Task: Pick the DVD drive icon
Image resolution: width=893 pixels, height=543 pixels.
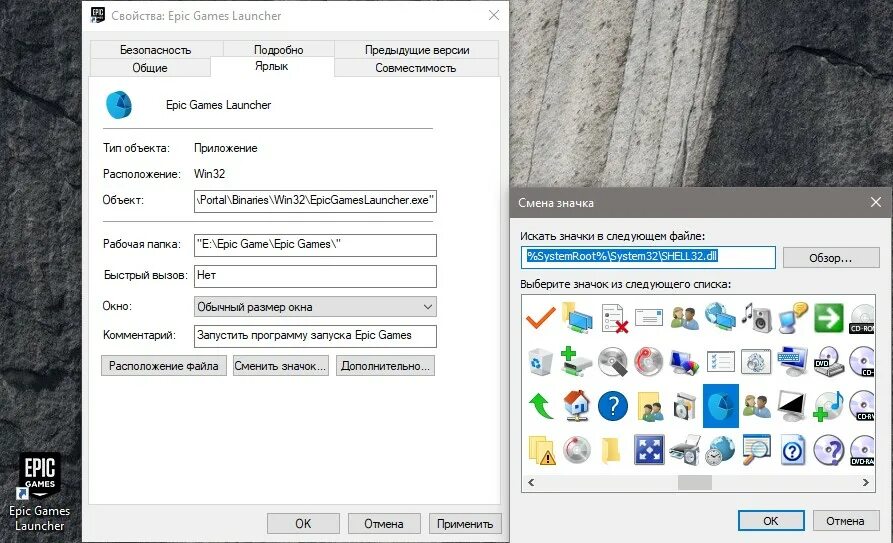Action: coord(828,361)
